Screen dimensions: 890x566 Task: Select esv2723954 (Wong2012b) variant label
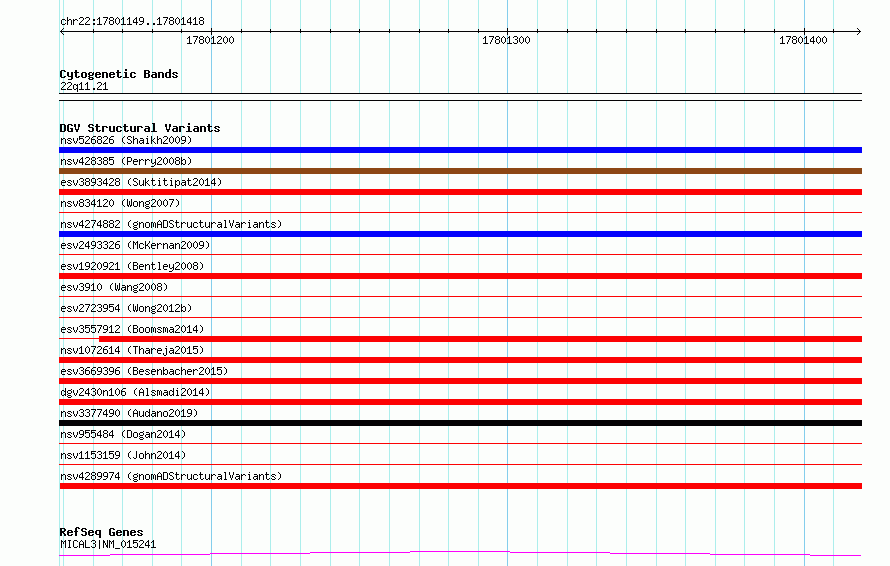pyautogui.click(x=126, y=308)
